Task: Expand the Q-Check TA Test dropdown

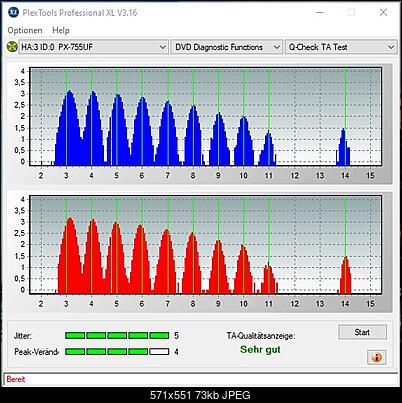Action: coord(341,47)
